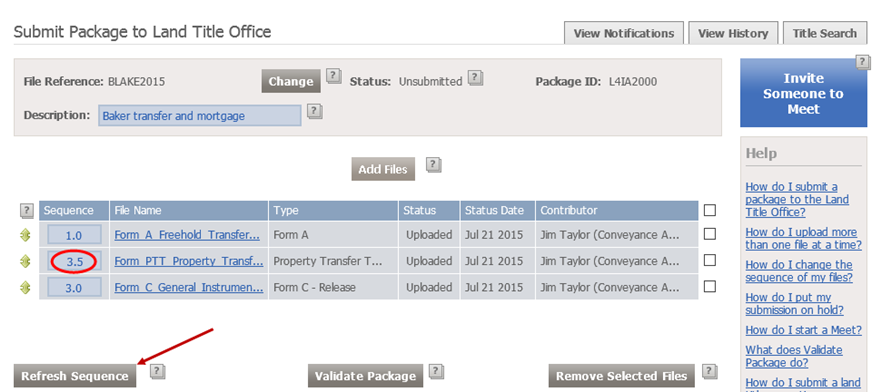Click help icon next to Change button
This screenshot has height=392, width=891.
pyautogui.click(x=334, y=76)
